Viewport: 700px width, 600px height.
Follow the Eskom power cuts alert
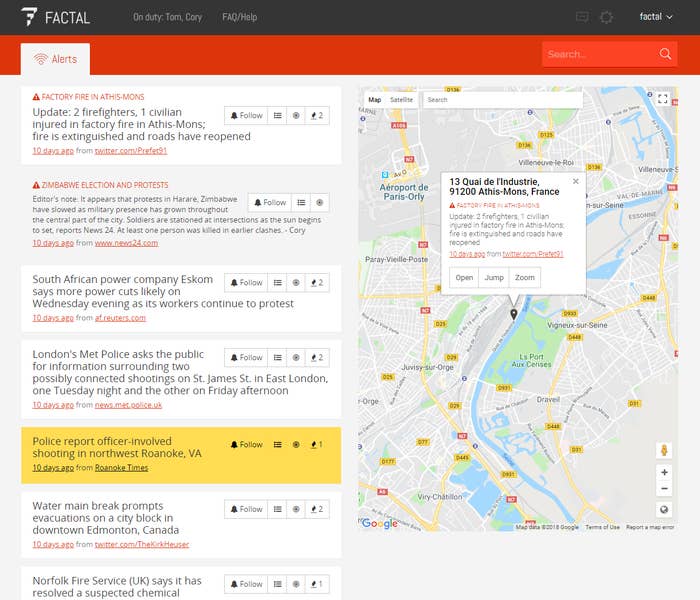click(246, 283)
